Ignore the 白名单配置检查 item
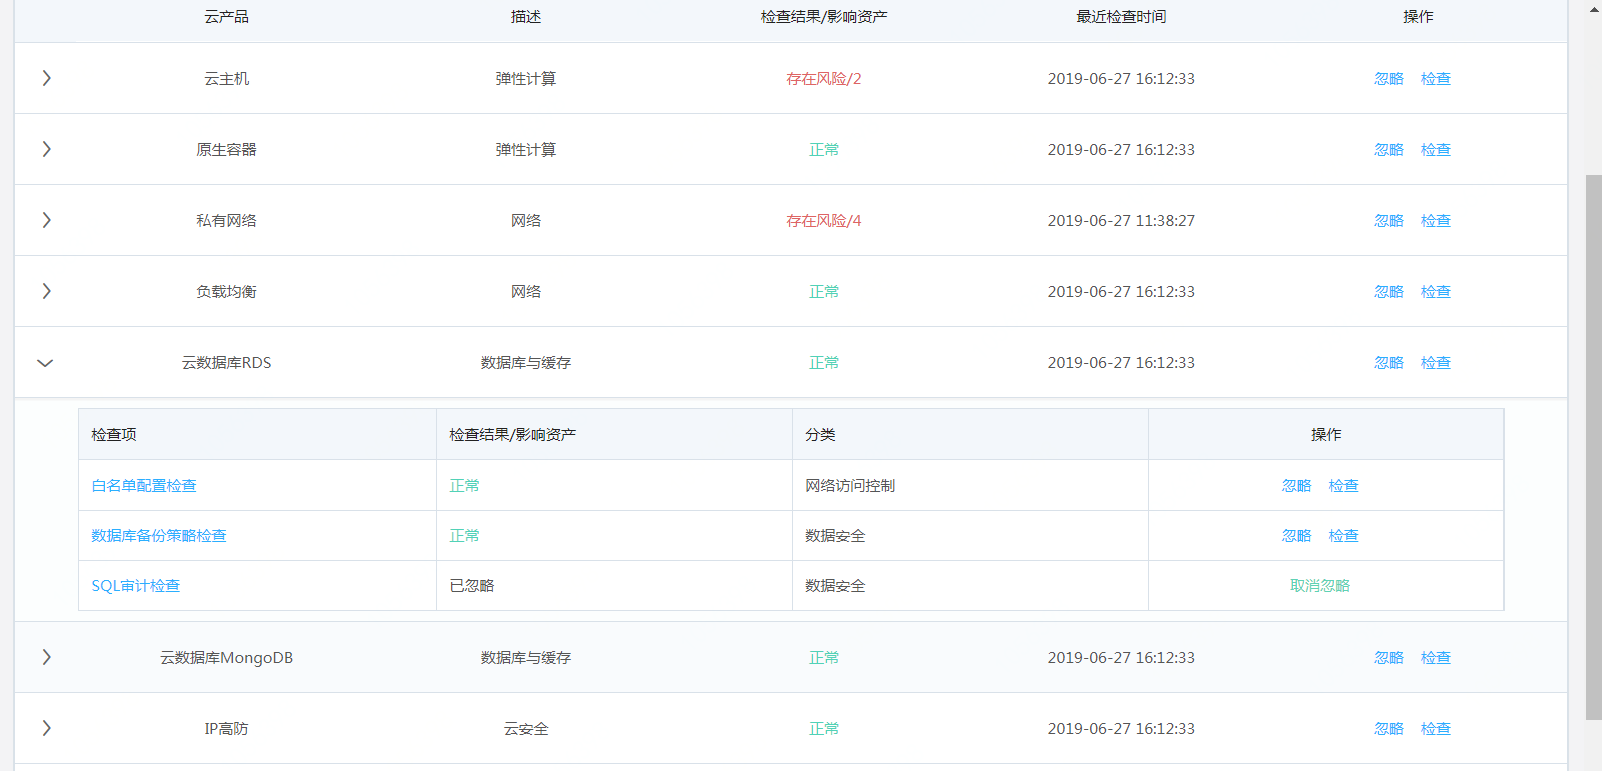 [x=1296, y=486]
